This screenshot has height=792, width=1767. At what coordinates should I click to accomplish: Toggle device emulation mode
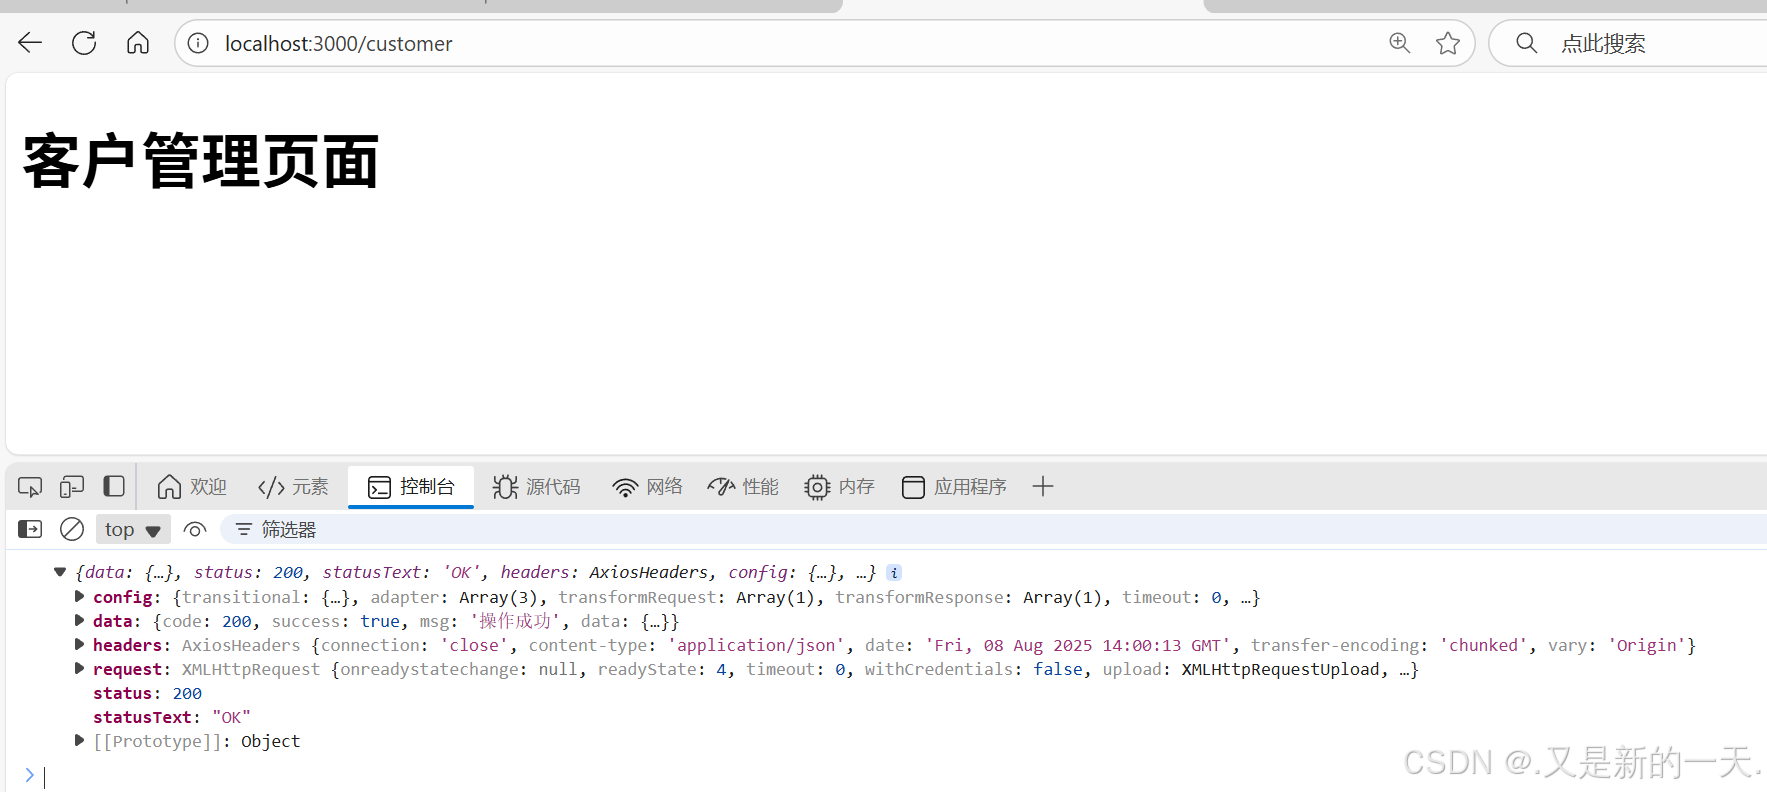tap(72, 487)
